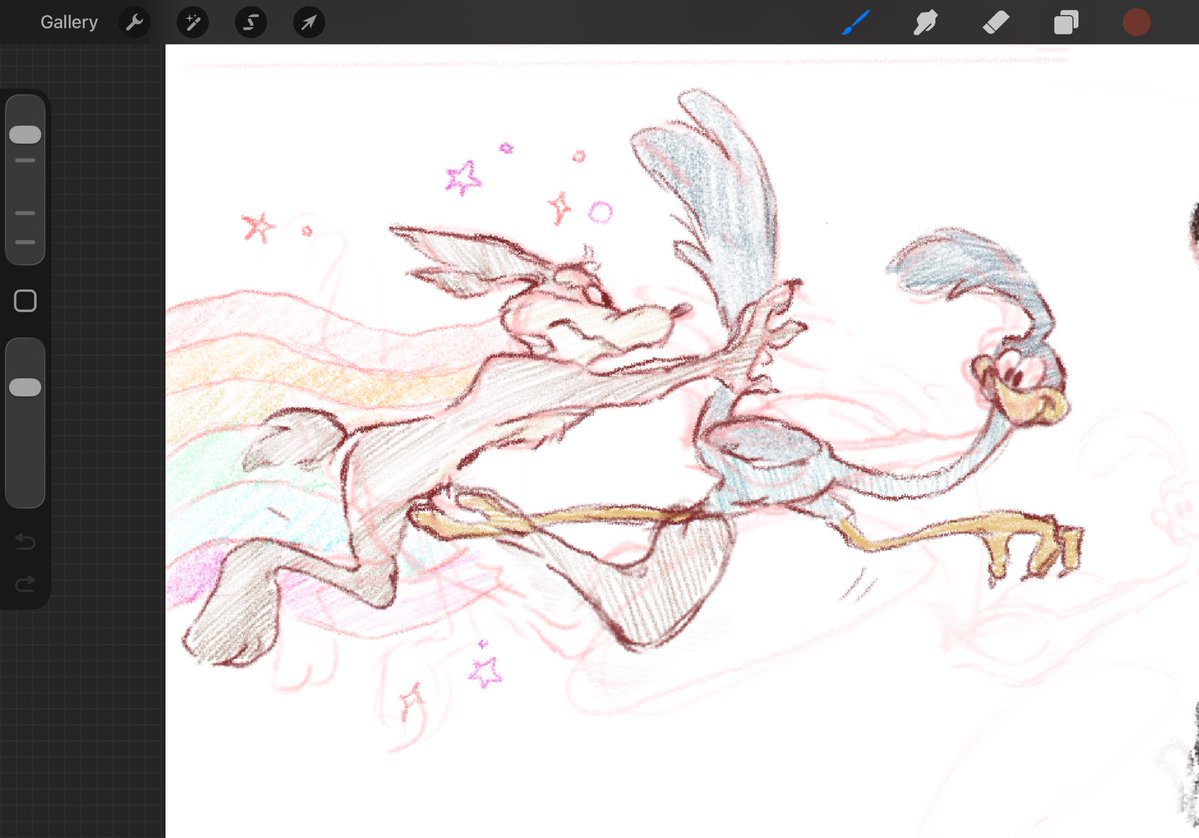The image size is (1199, 838).
Task: Tap the Modify square button in sidebar
Action: (25, 300)
